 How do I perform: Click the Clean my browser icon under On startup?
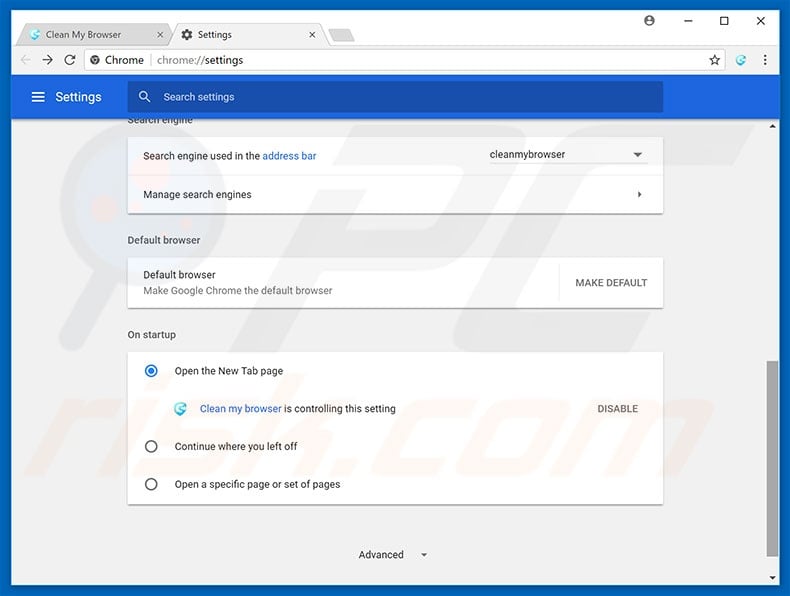(x=180, y=409)
